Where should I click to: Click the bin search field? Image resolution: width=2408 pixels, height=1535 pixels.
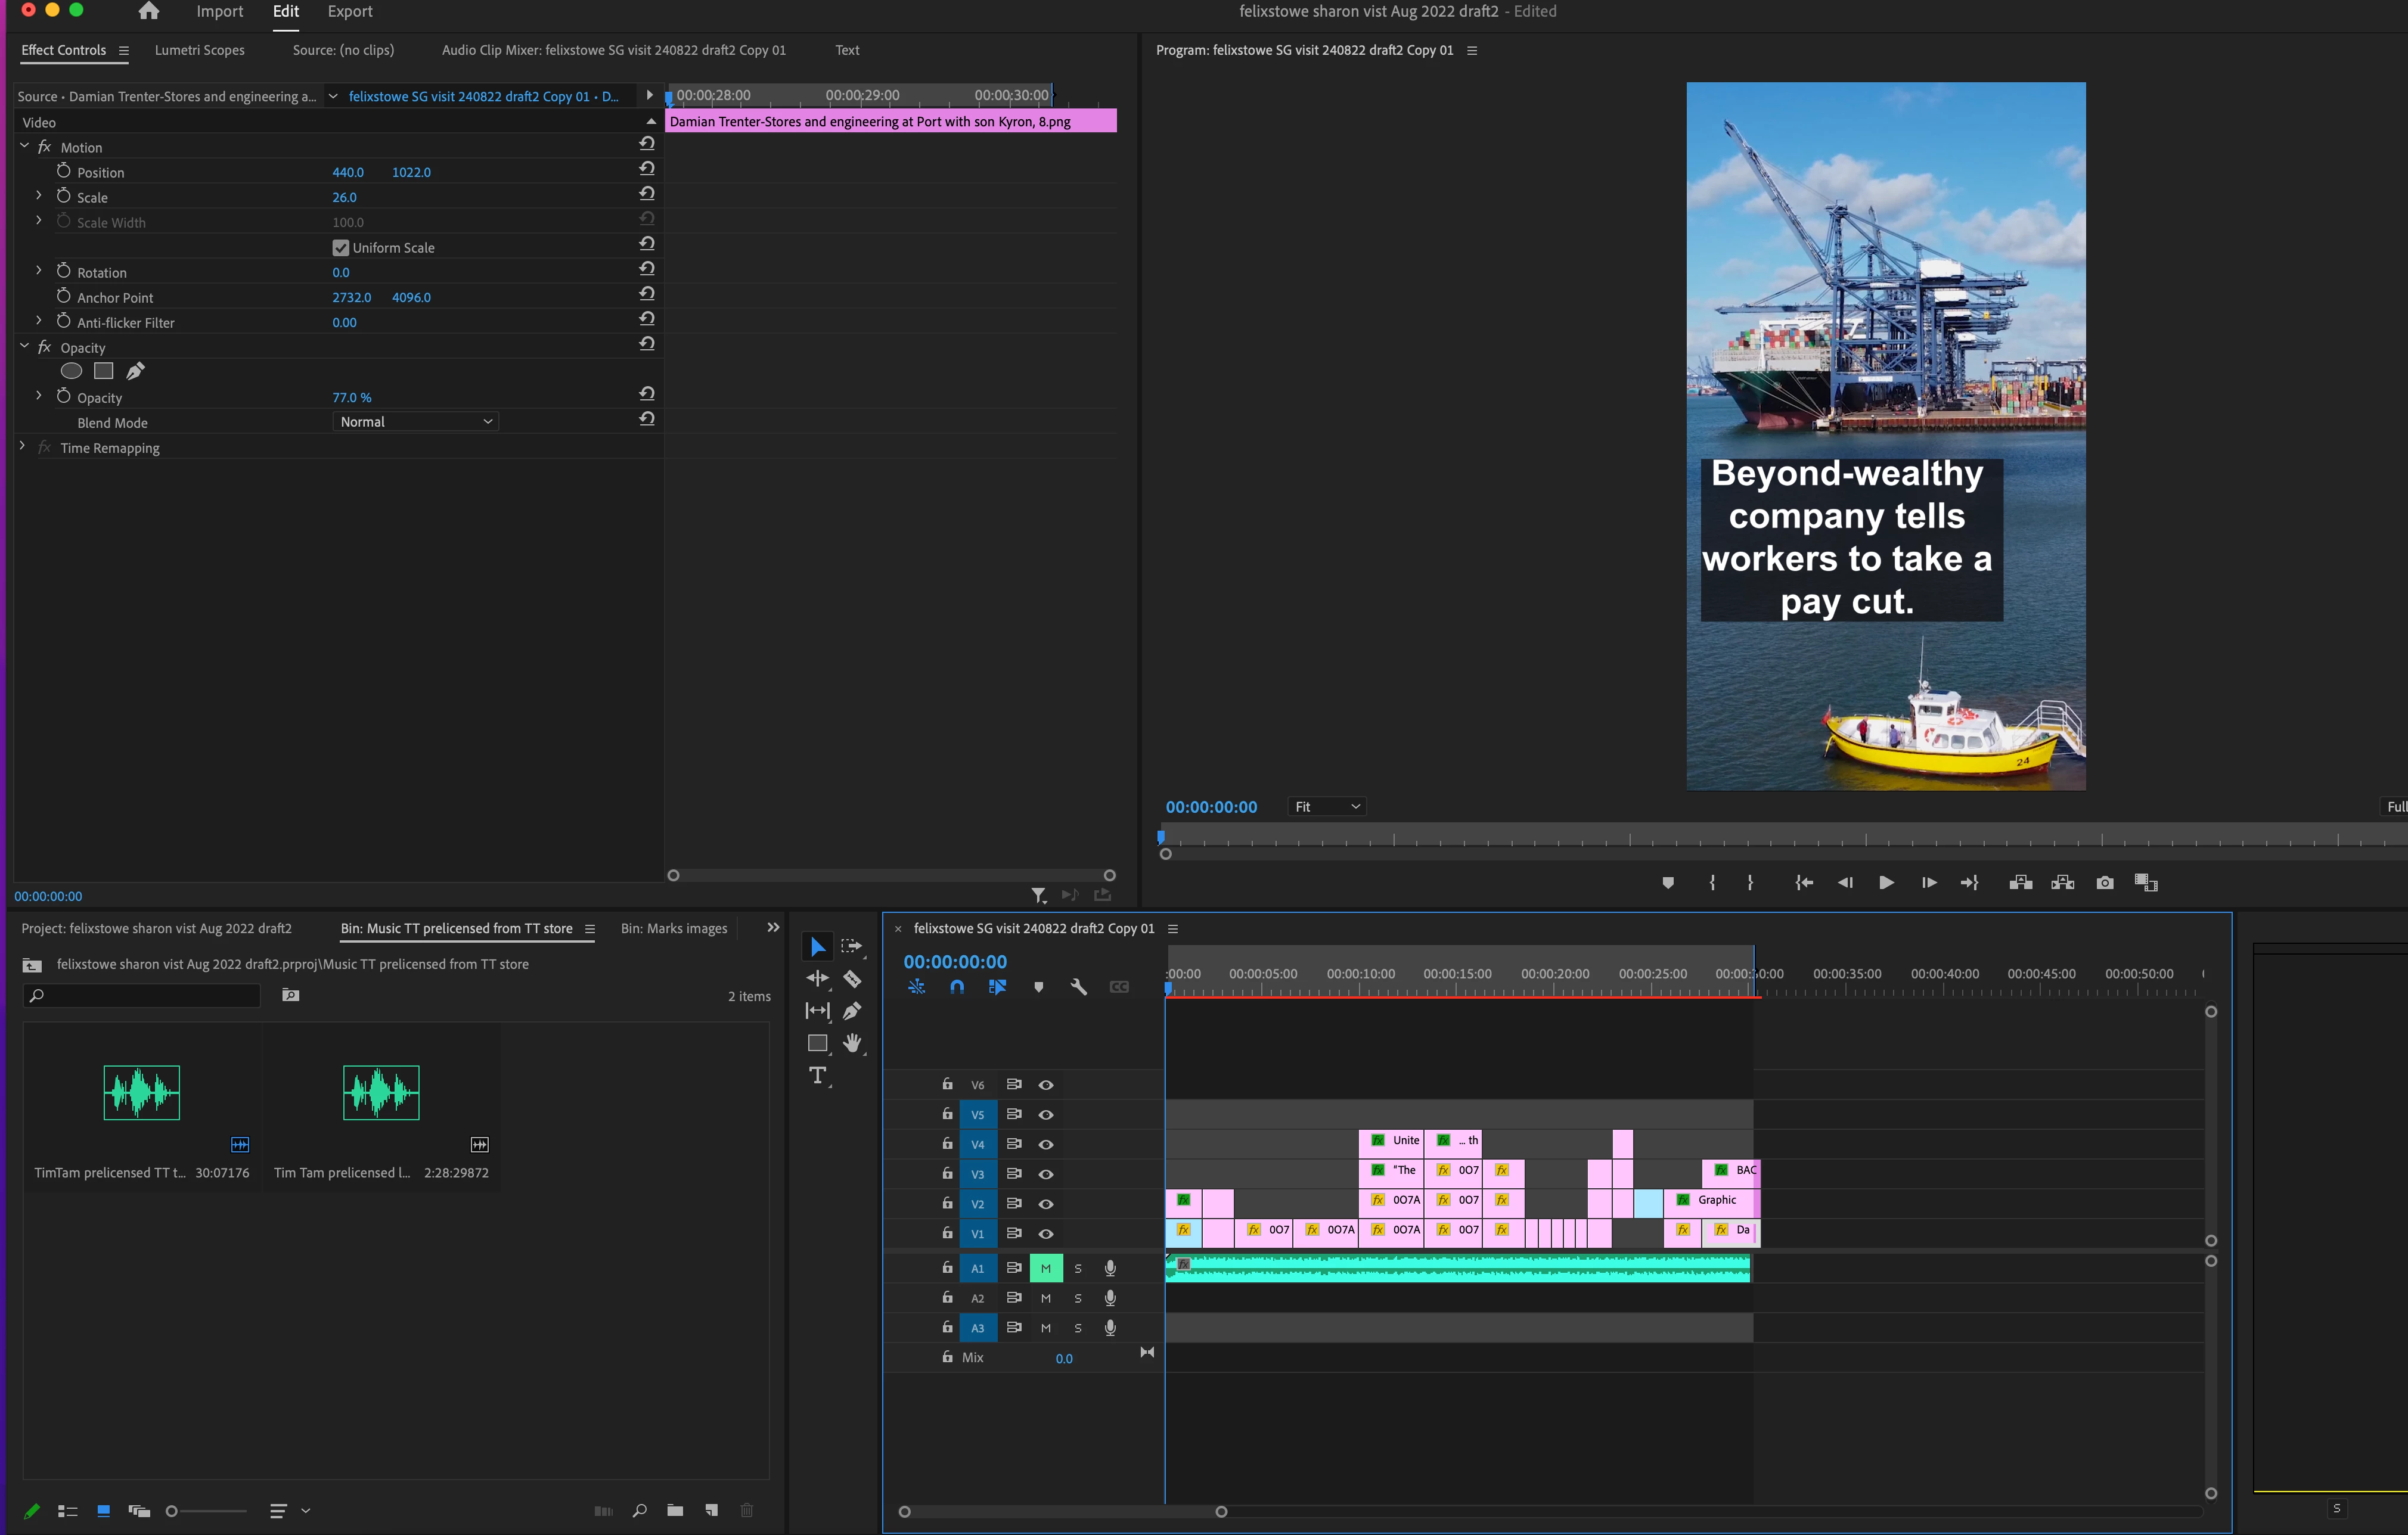tap(145, 995)
